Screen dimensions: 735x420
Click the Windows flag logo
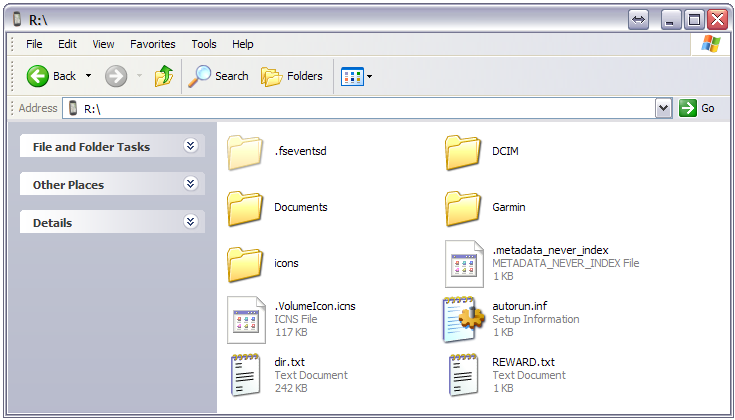click(x=711, y=45)
